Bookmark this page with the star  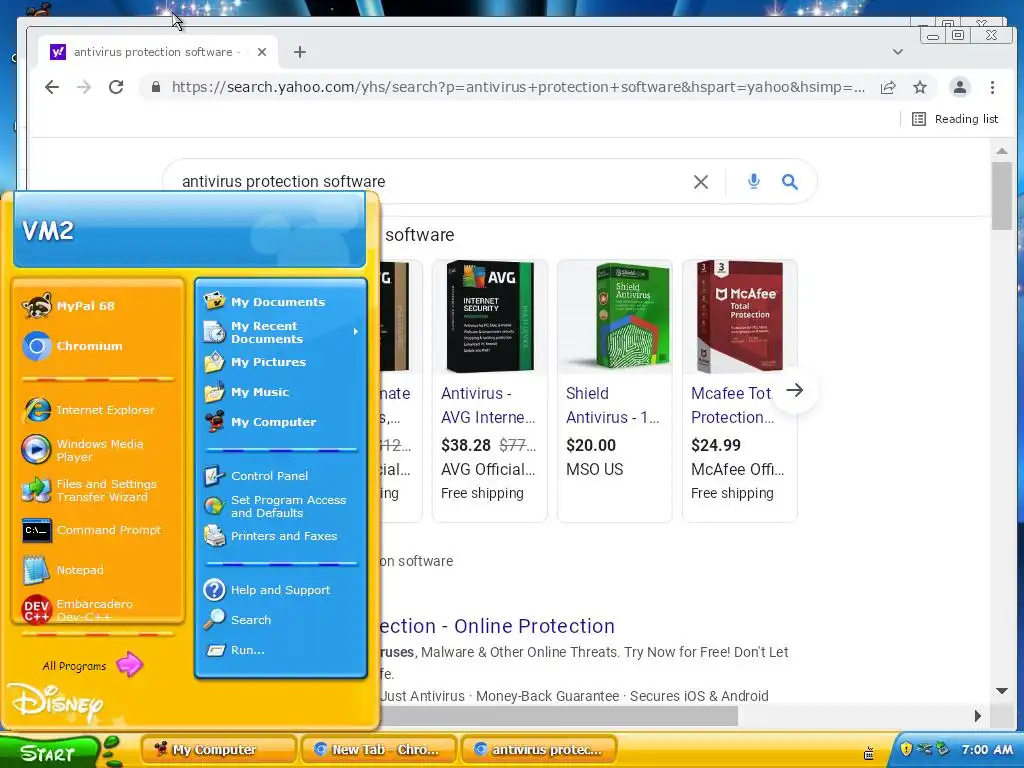click(920, 88)
